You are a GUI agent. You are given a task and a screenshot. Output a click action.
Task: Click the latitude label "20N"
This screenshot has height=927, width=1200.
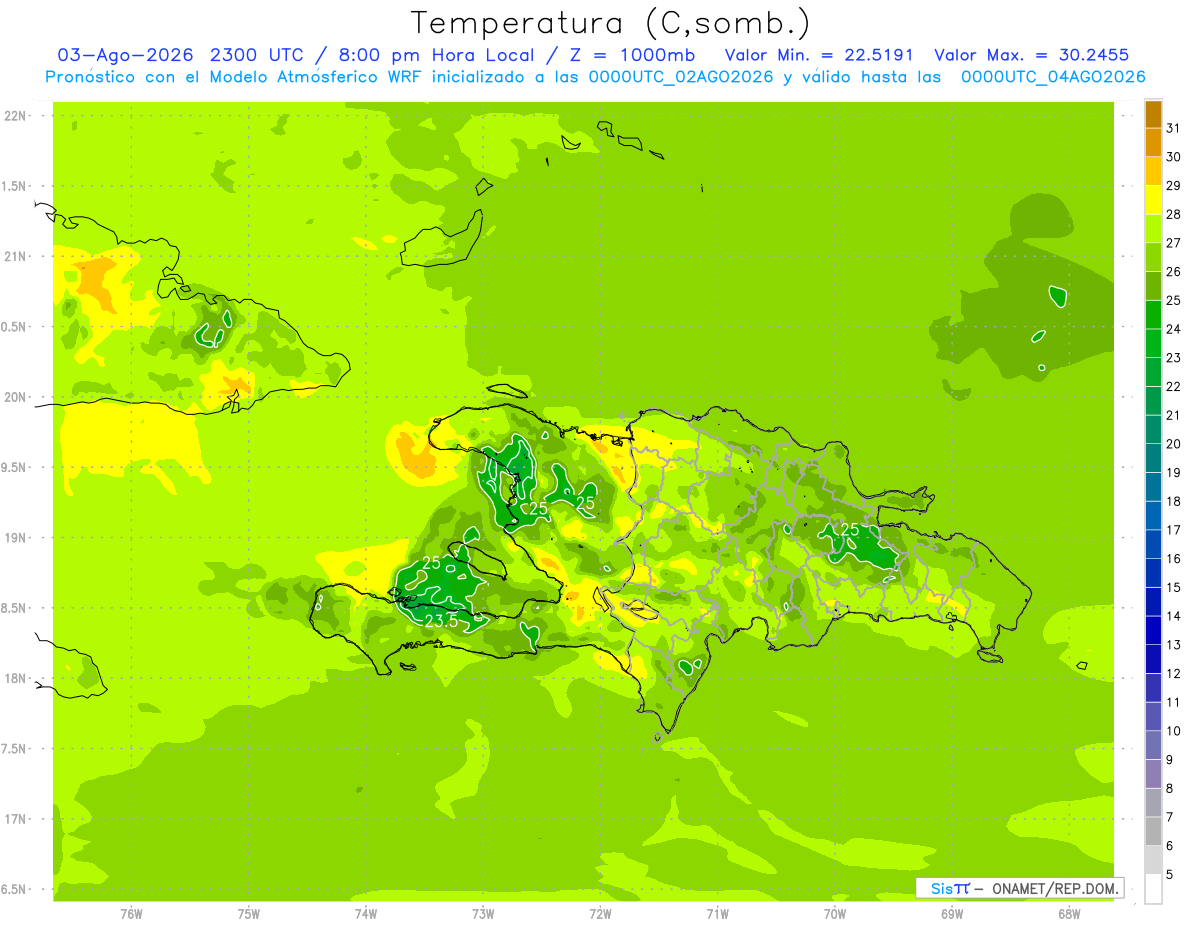point(15,397)
